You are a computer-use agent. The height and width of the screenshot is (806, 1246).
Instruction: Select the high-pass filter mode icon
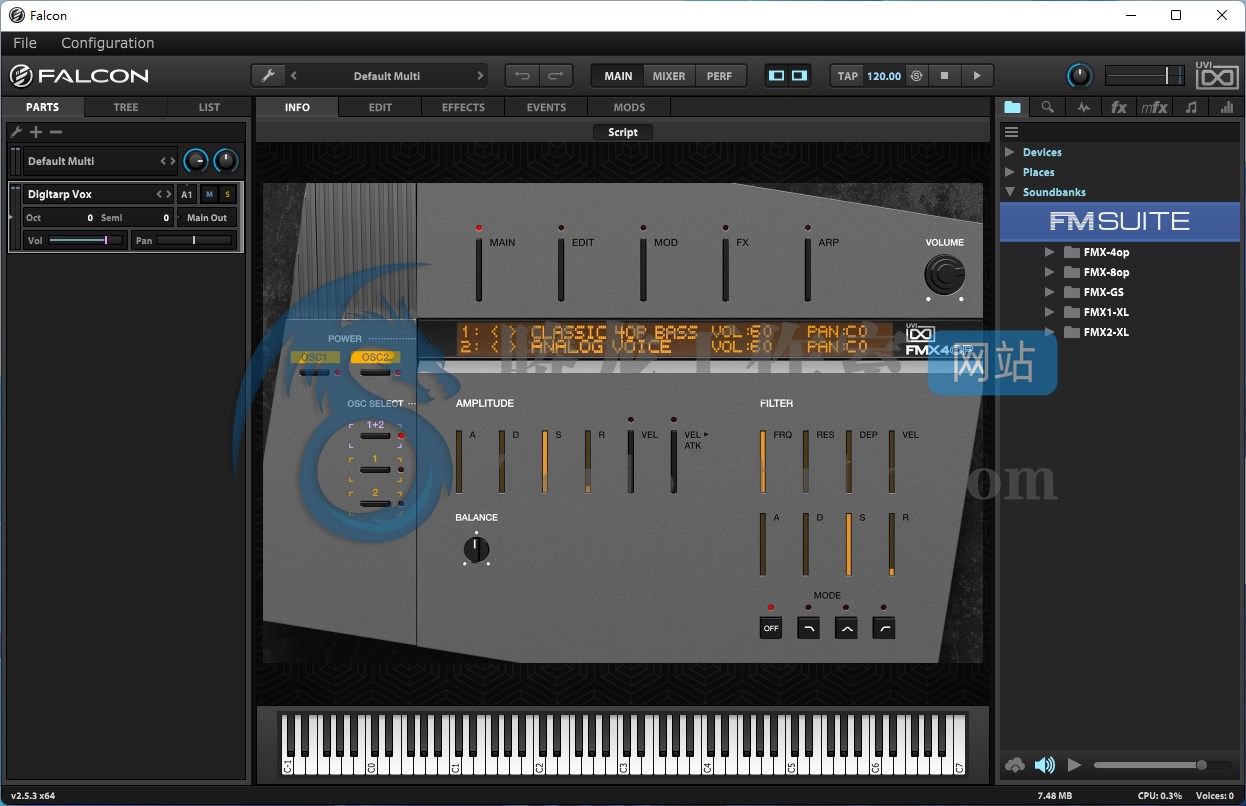[x=883, y=629]
